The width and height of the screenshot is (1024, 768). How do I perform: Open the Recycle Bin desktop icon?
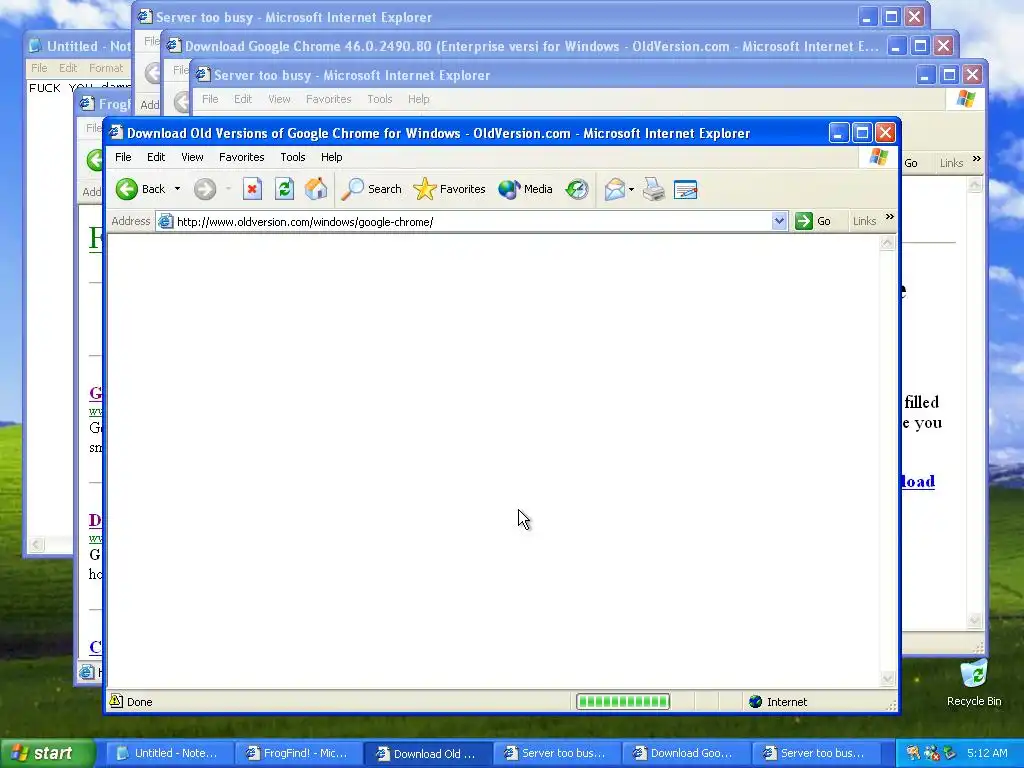coord(974,683)
